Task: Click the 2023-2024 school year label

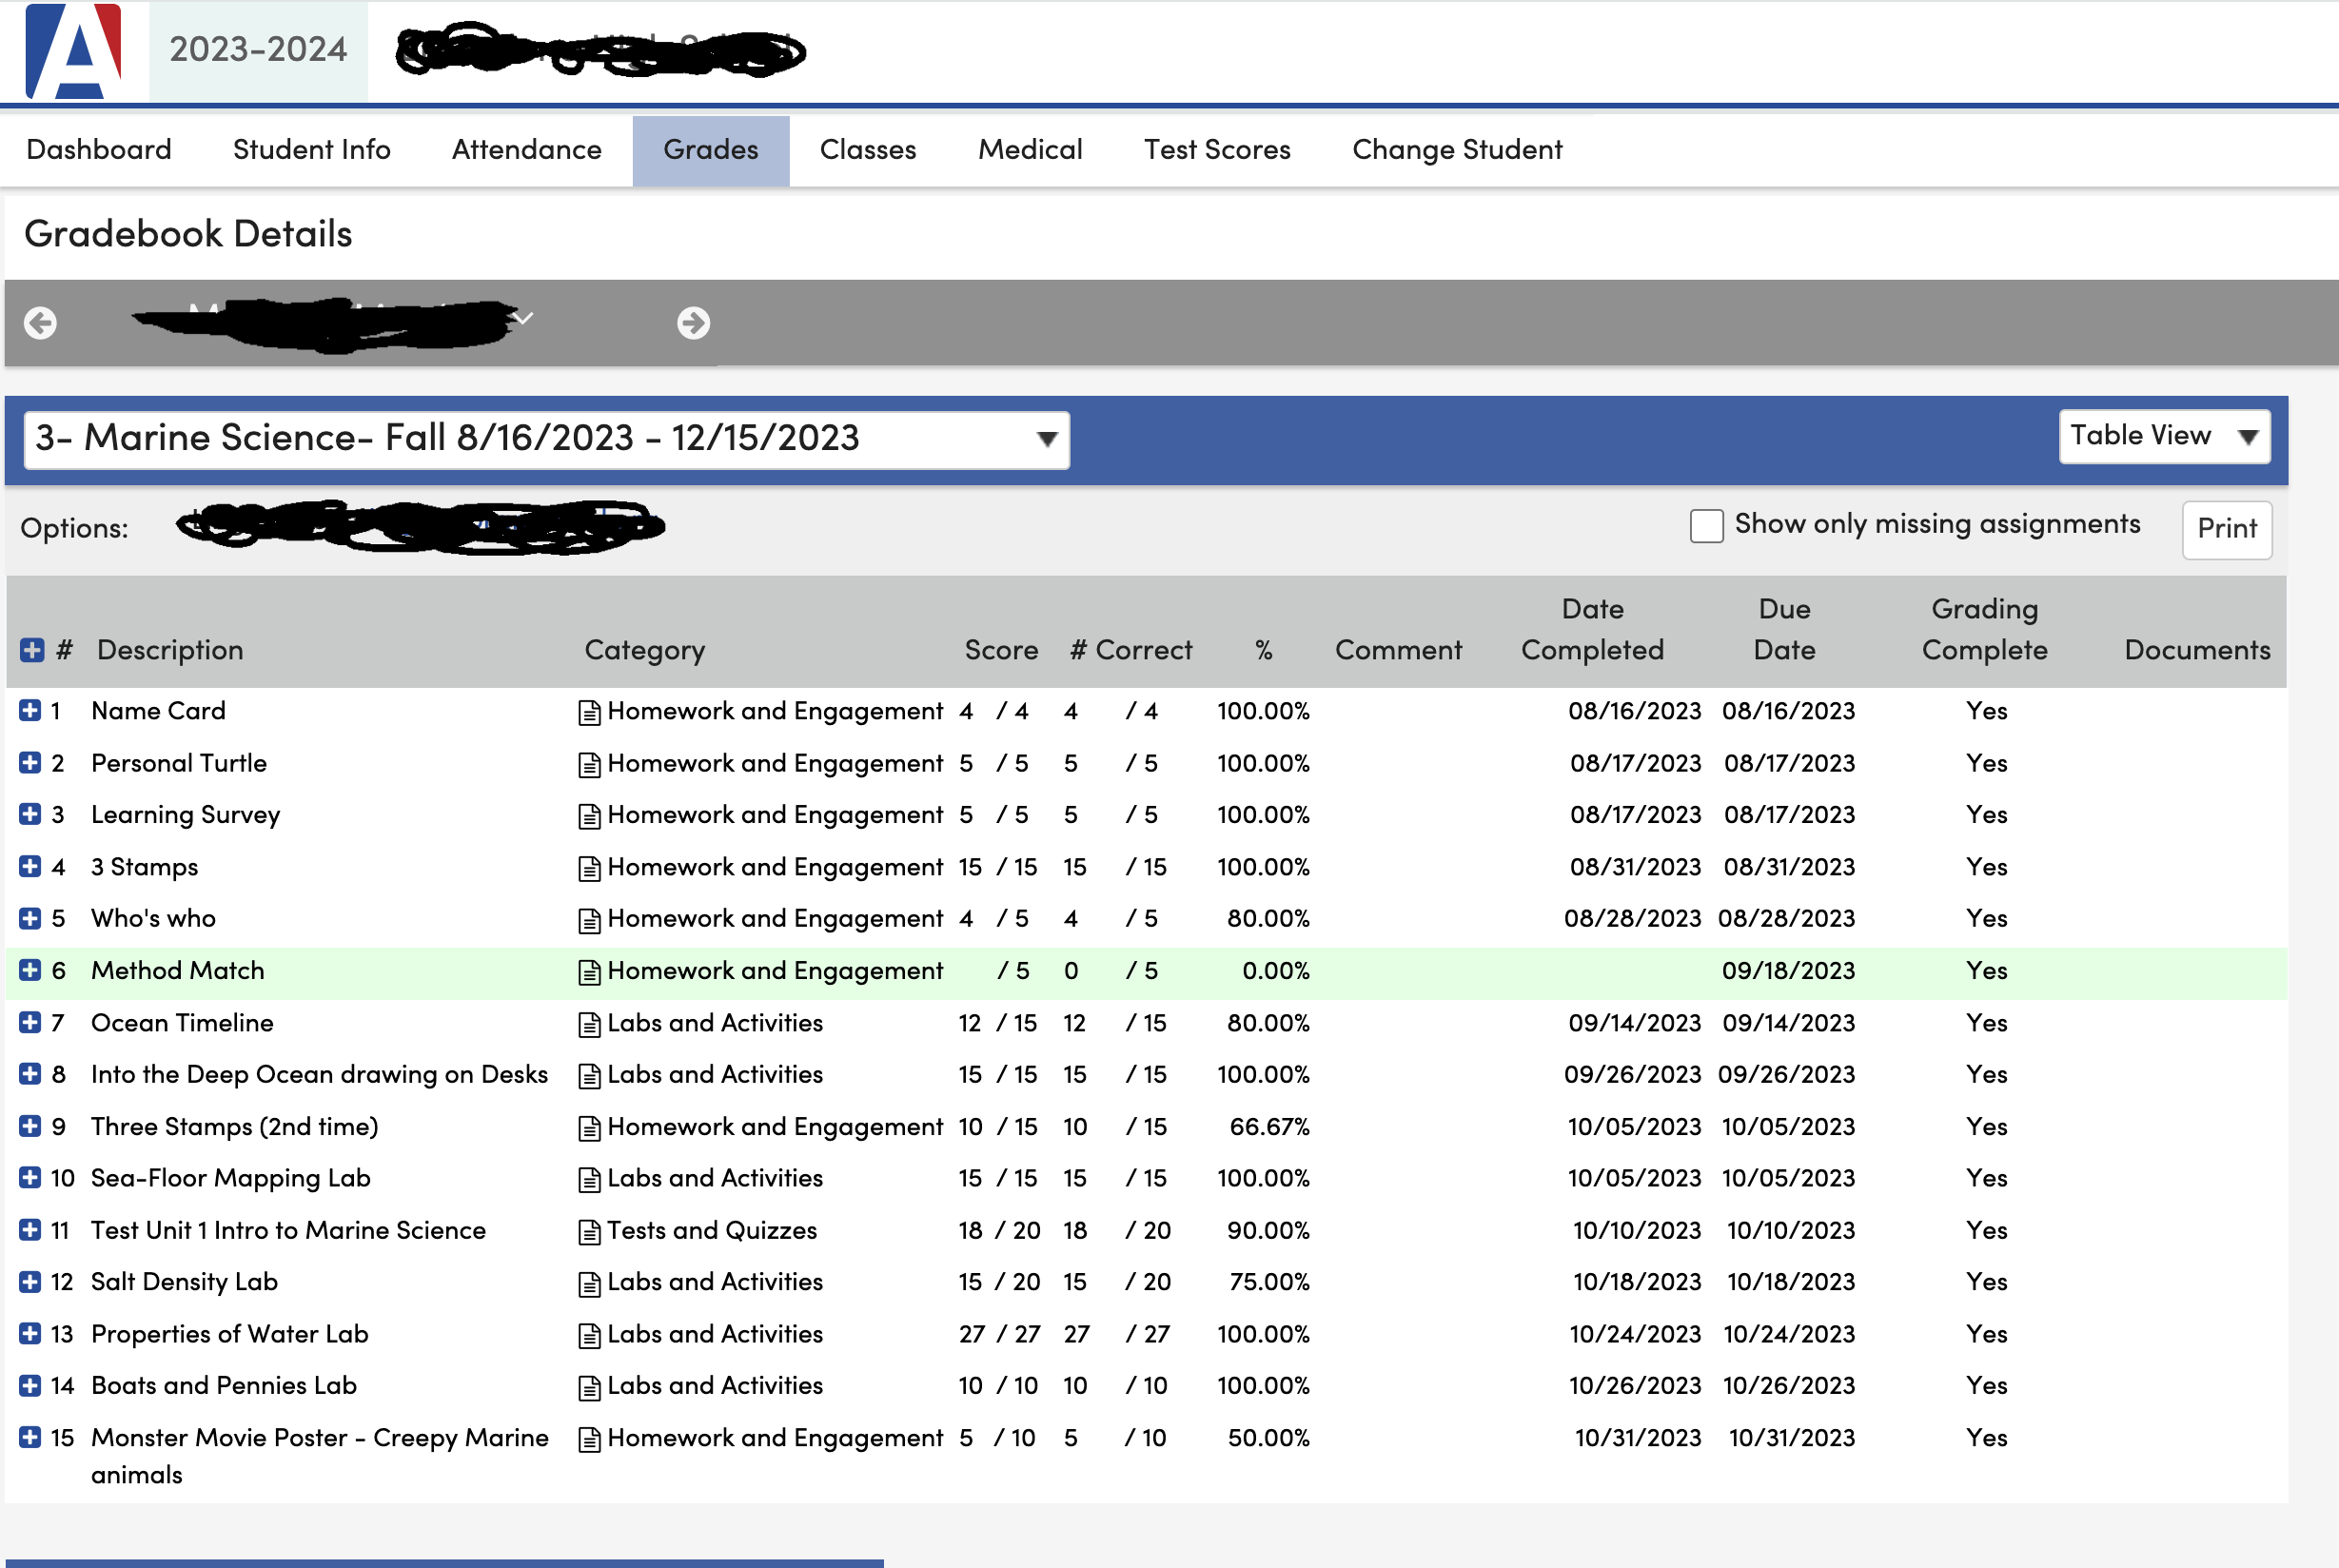Action: (258, 49)
